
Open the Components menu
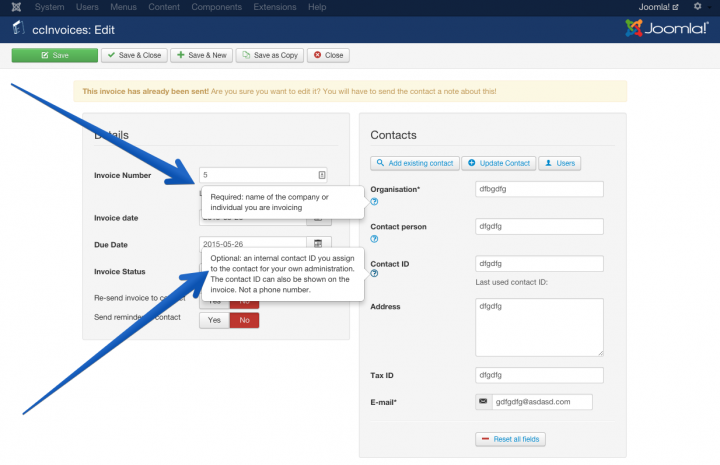217,7
